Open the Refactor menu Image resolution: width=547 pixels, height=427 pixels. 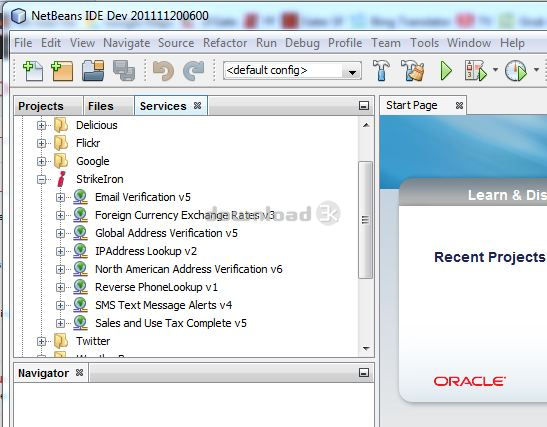point(225,43)
